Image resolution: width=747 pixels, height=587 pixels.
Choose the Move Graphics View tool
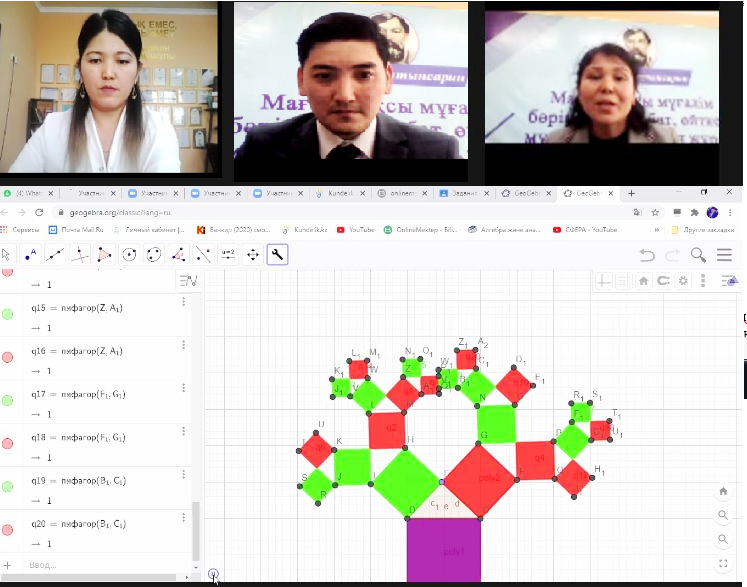coord(252,254)
